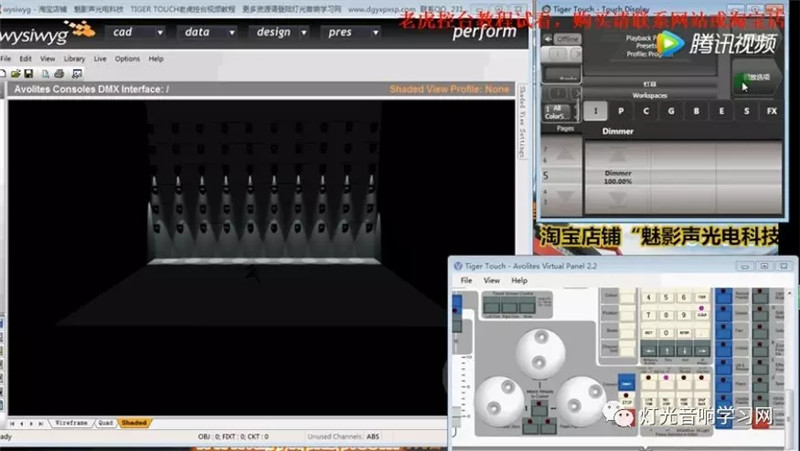This screenshot has height=451, width=800.
Task: Switch to the Quad view tab
Action: (106, 423)
